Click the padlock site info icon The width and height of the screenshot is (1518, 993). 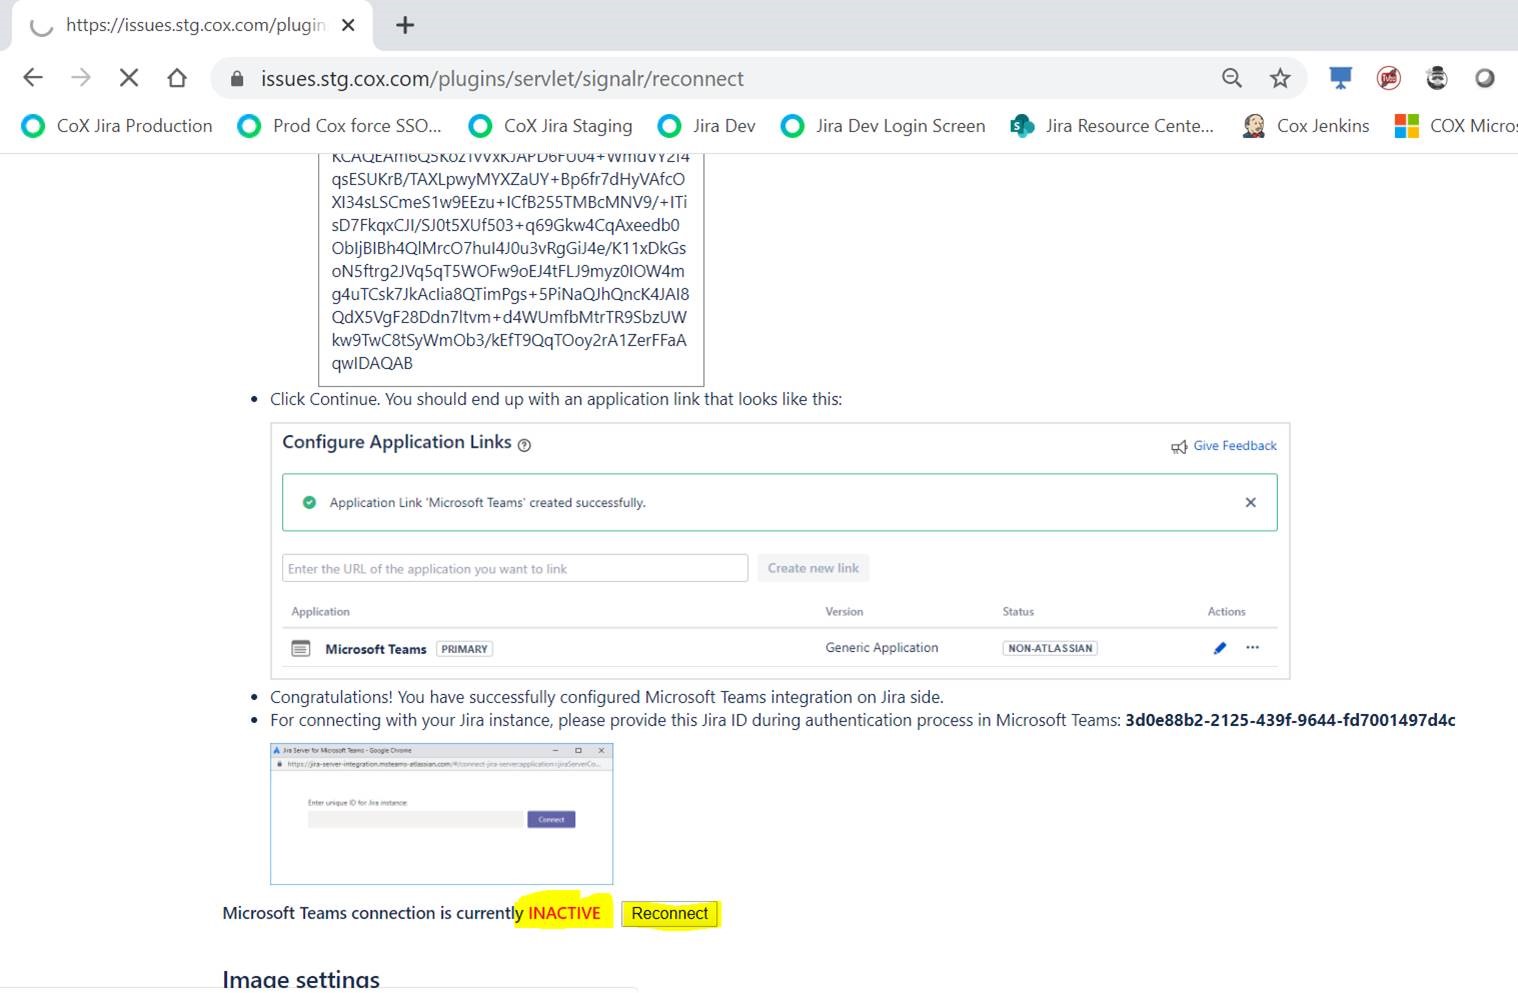tap(237, 78)
